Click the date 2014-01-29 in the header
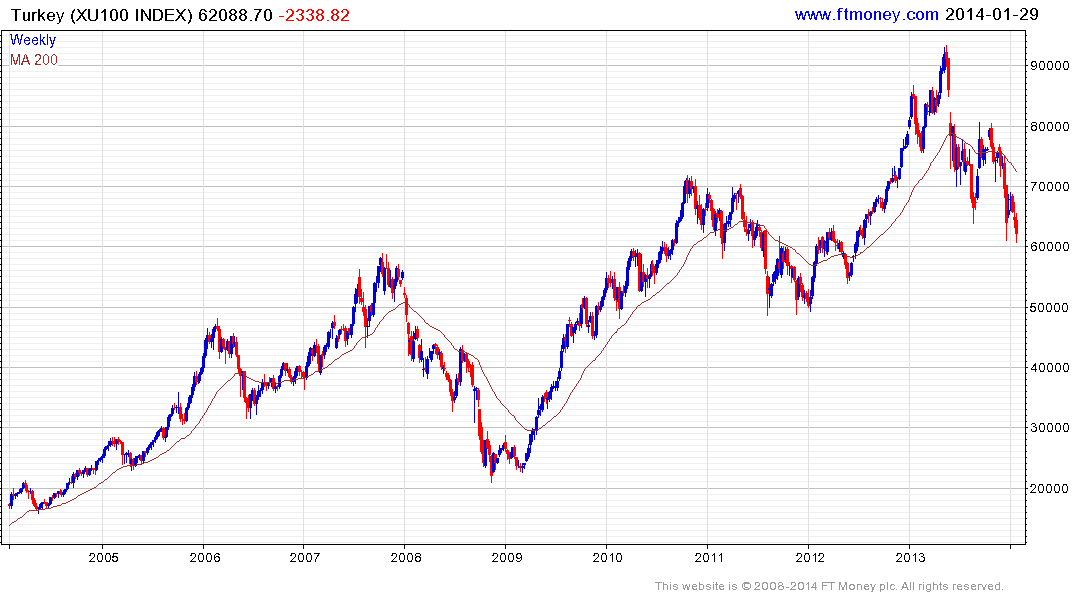The image size is (1075, 600). coord(992,14)
